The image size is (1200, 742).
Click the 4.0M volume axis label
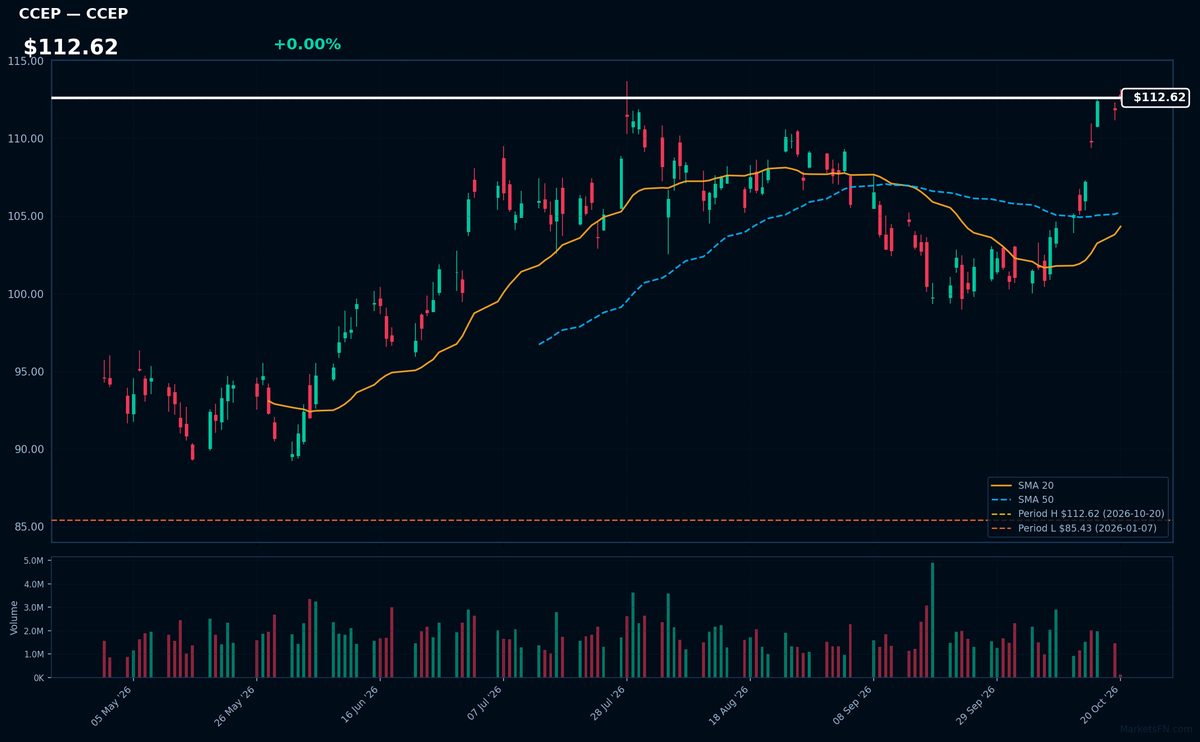pos(33,584)
